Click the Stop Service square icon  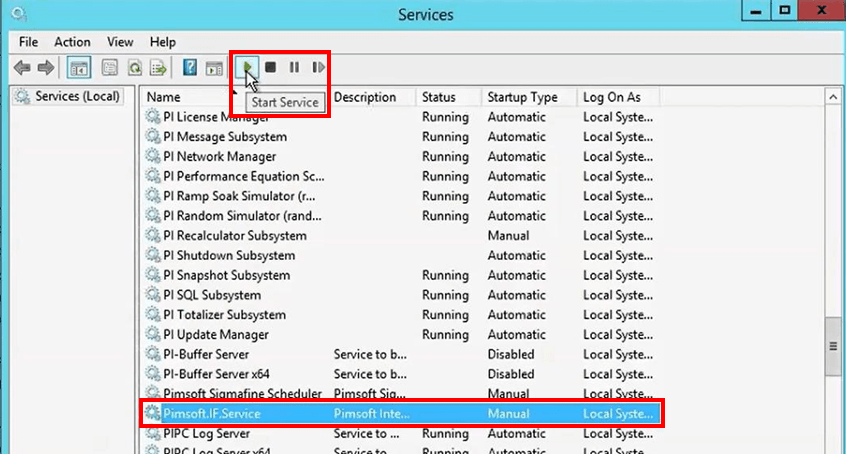(x=271, y=67)
